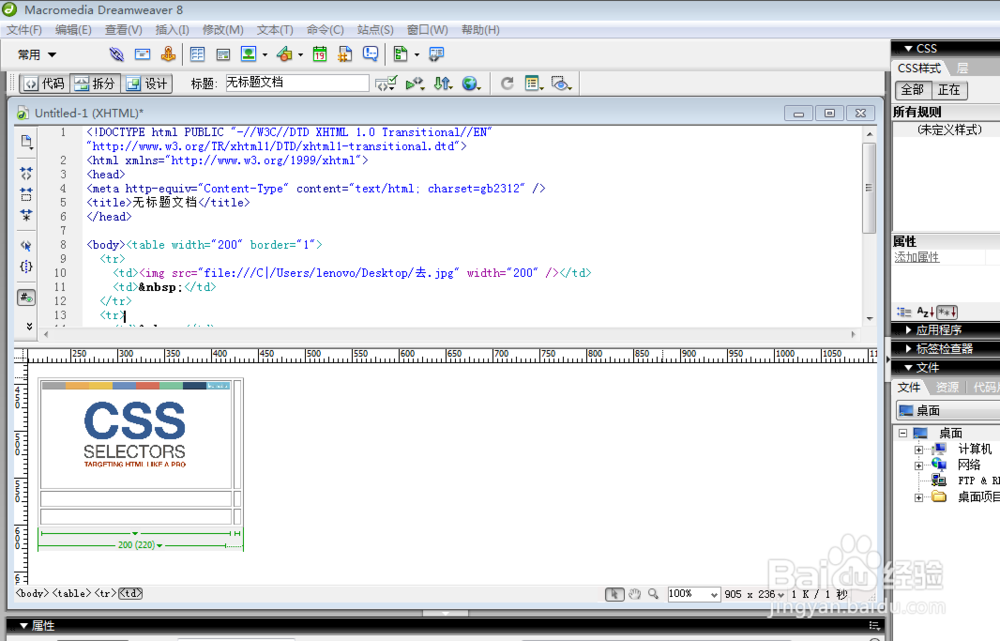The width and height of the screenshot is (1000, 641).
Task: Insert the date with the calendar icon
Action: point(320,55)
